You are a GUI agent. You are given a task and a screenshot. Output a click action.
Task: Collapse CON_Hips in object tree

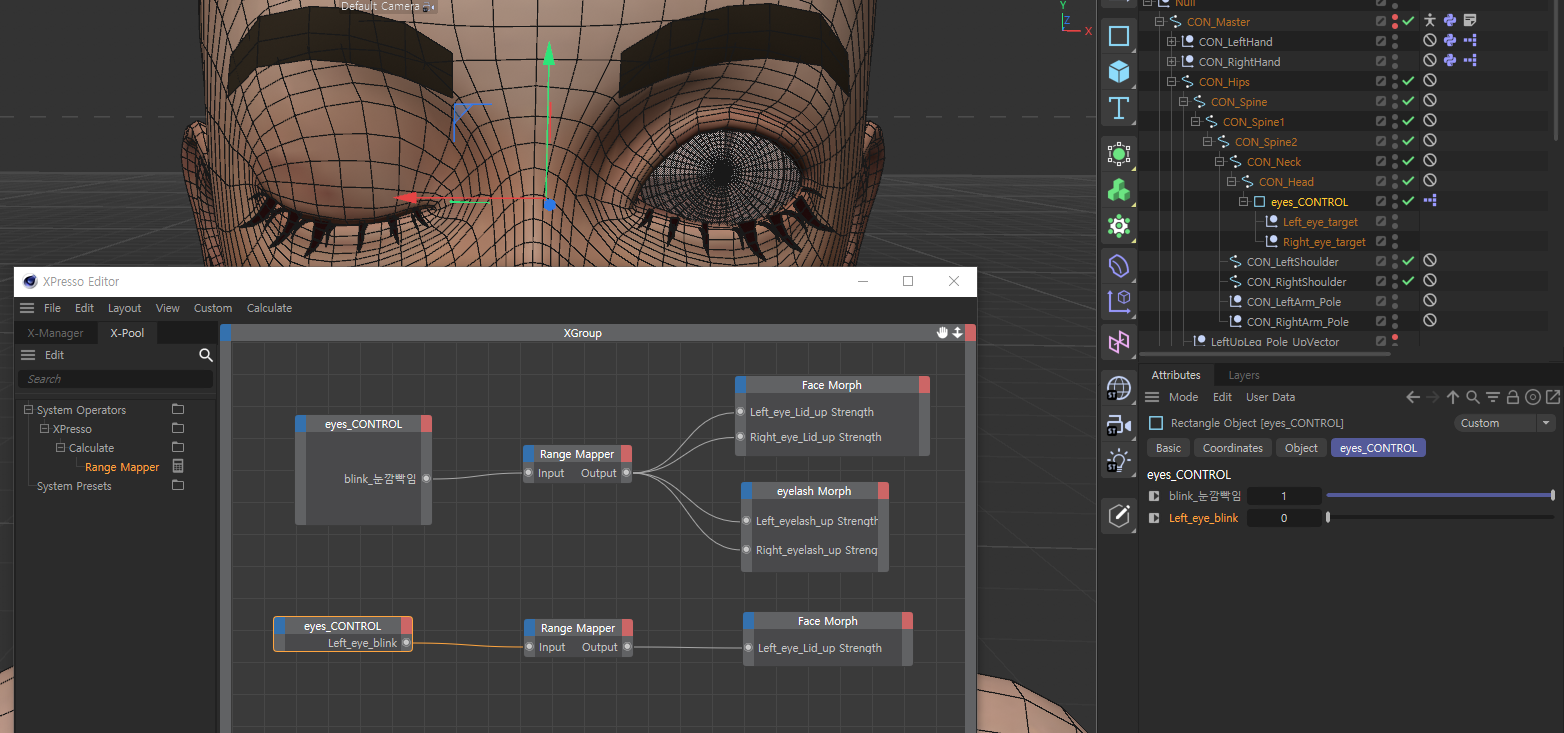coord(1172,81)
